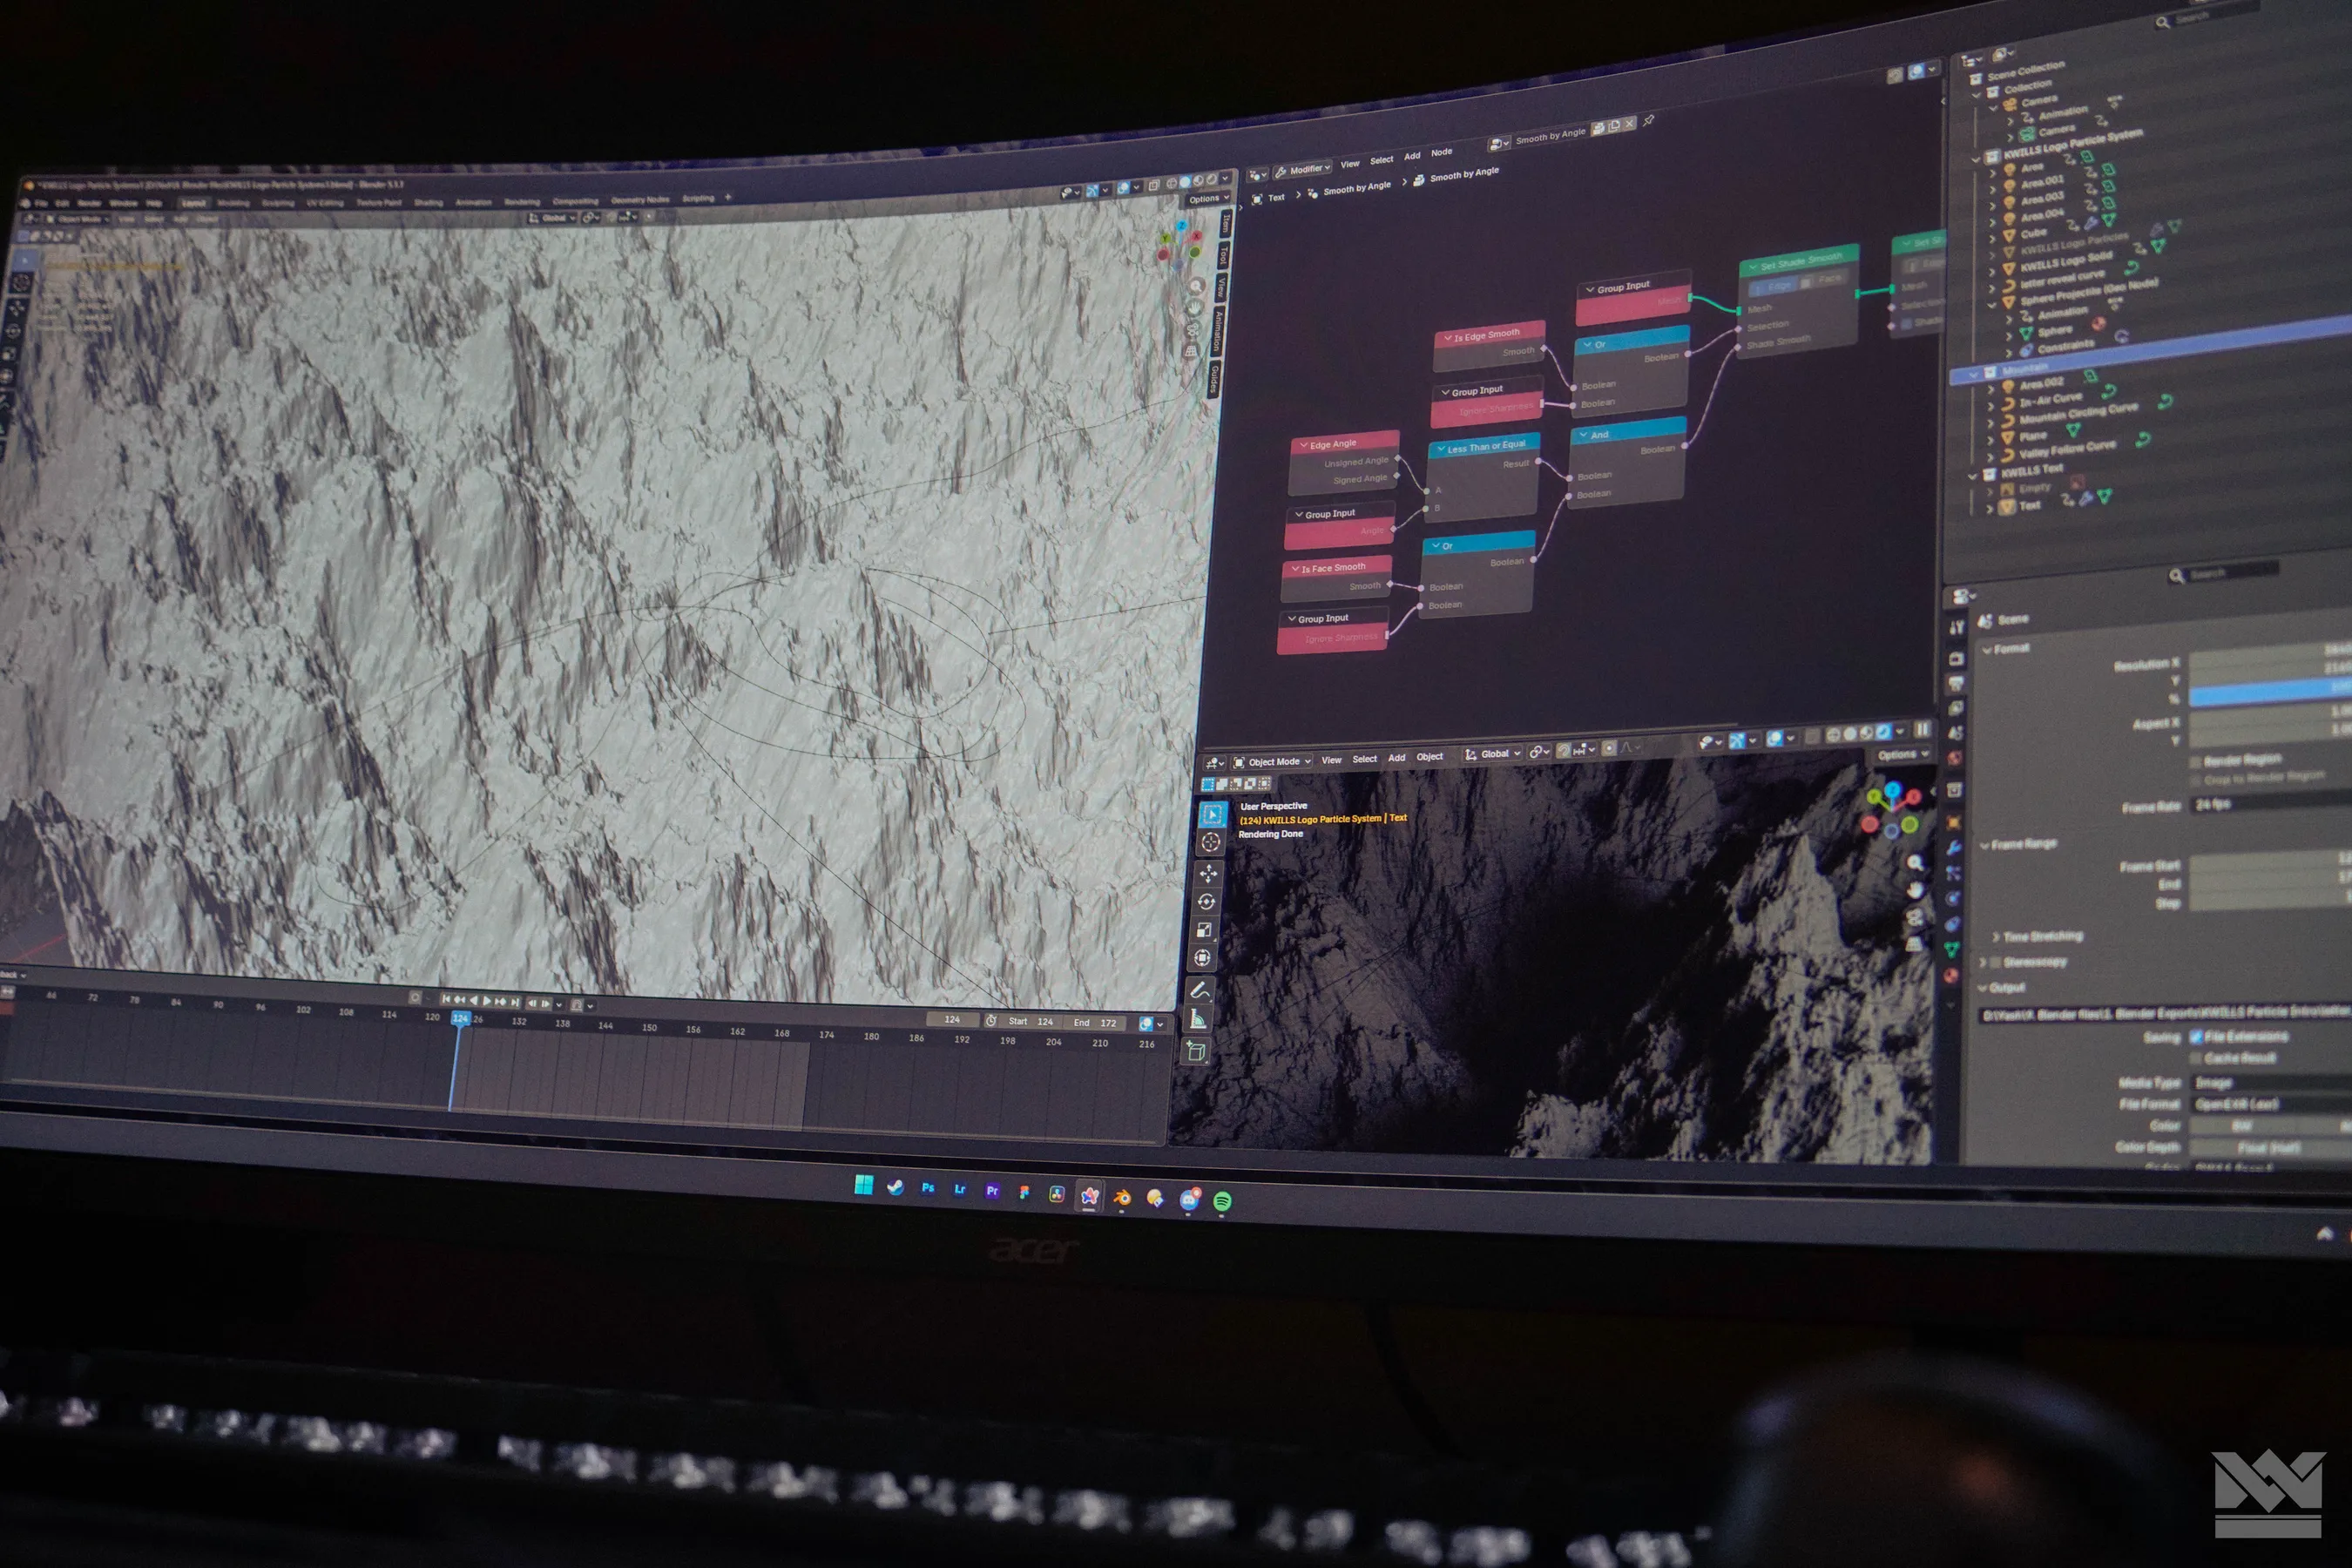2352x1568 pixels.
Task: Select the Annotate tool in lower viewport
Action: click(1200, 990)
